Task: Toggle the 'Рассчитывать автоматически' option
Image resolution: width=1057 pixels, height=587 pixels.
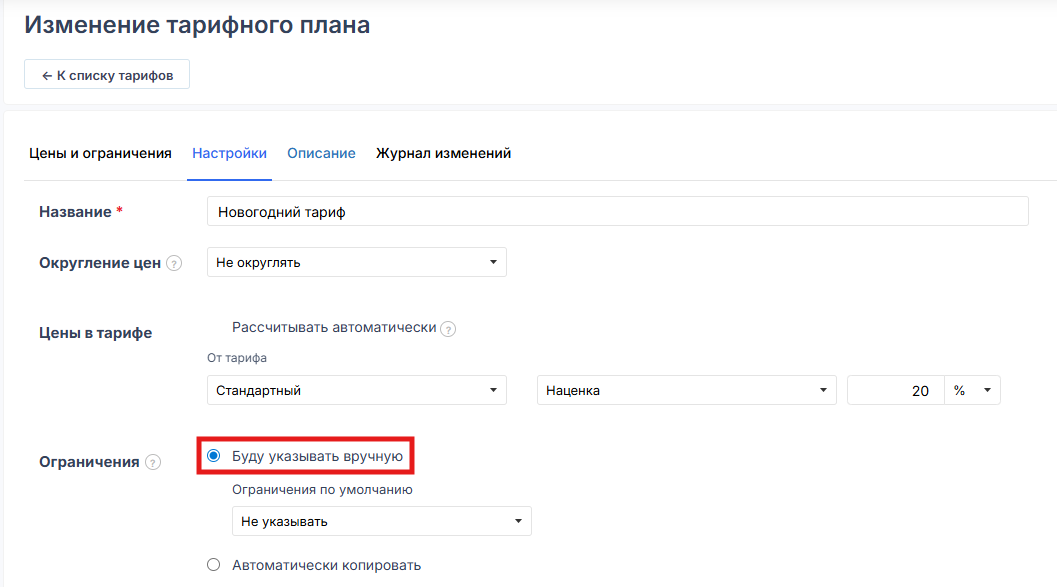Action: tap(334, 328)
